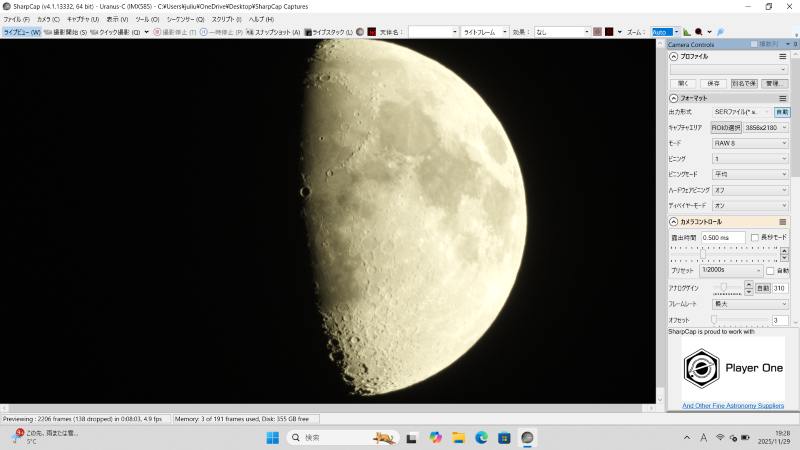Click the 保存 button in profile section
The height and width of the screenshot is (450, 800).
point(712,83)
